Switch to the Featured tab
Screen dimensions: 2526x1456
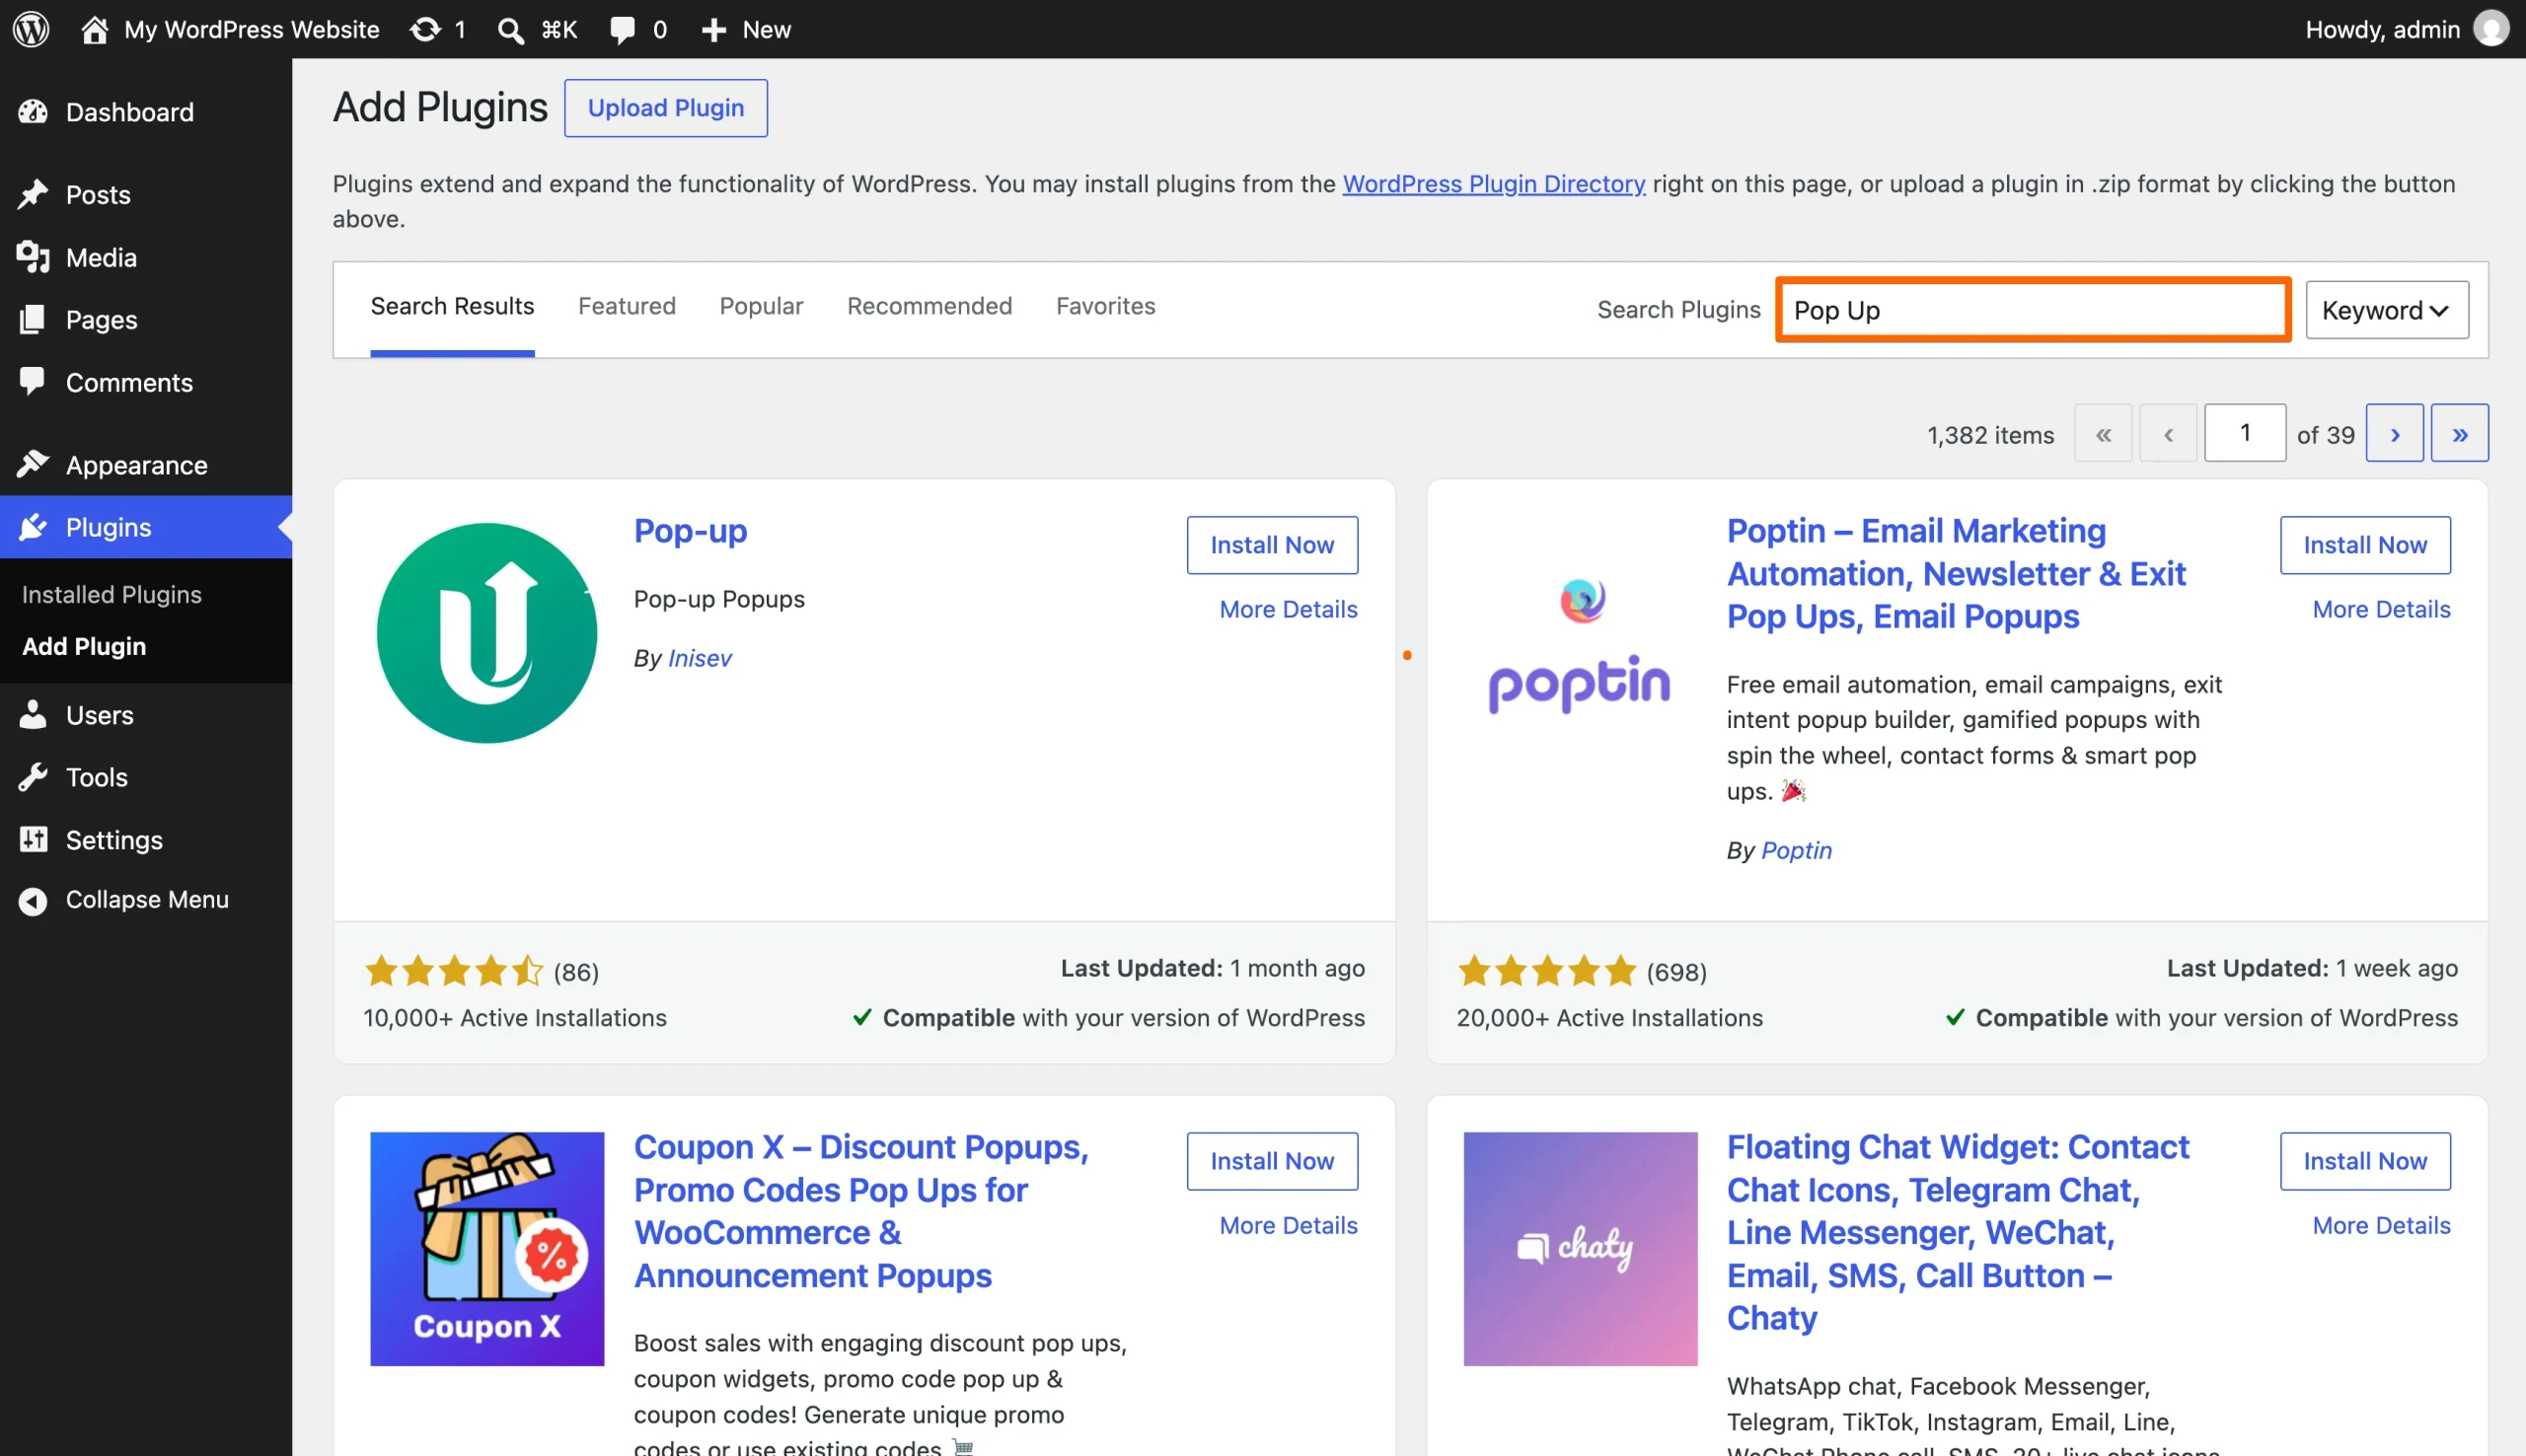click(627, 306)
